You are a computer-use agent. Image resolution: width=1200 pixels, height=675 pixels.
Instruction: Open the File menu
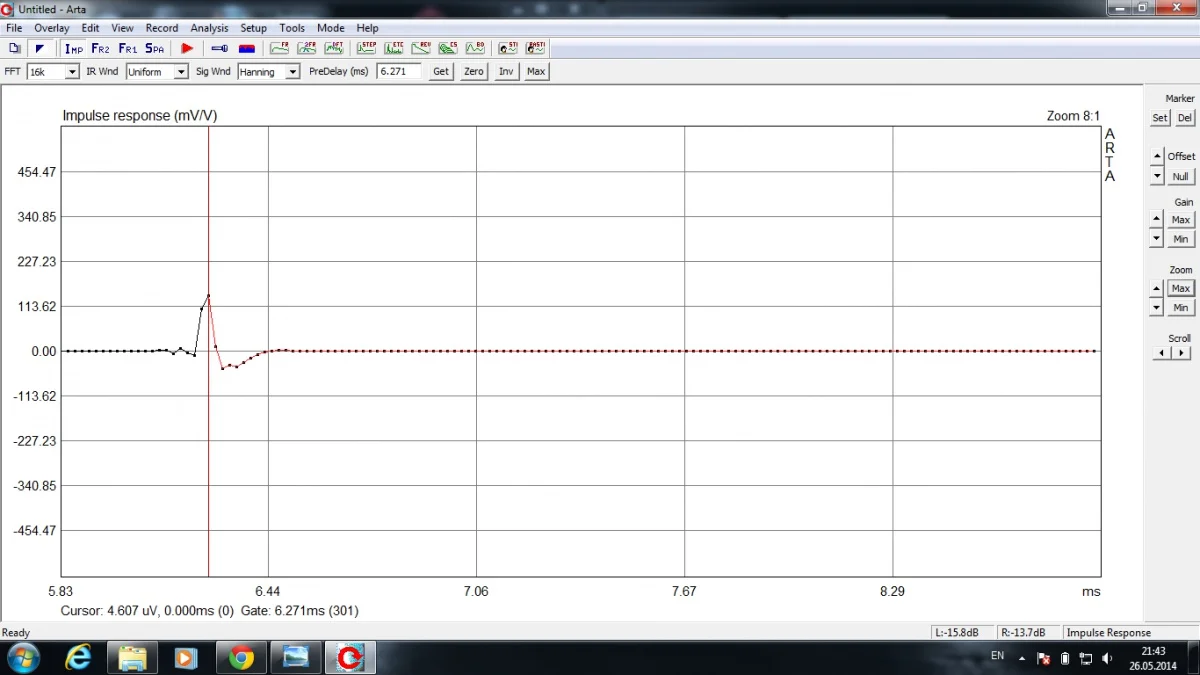(x=14, y=28)
